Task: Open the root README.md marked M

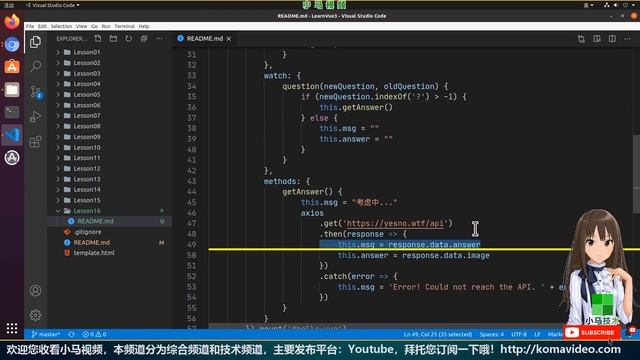Action: [91, 242]
